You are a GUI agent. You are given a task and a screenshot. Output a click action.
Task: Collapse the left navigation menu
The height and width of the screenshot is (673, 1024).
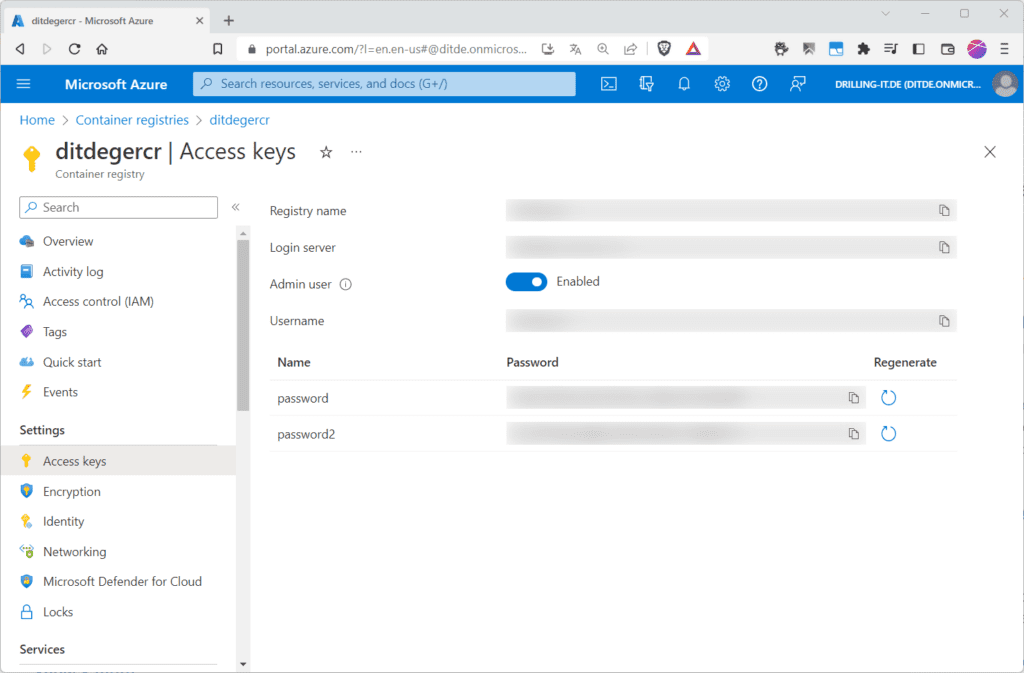[236, 207]
